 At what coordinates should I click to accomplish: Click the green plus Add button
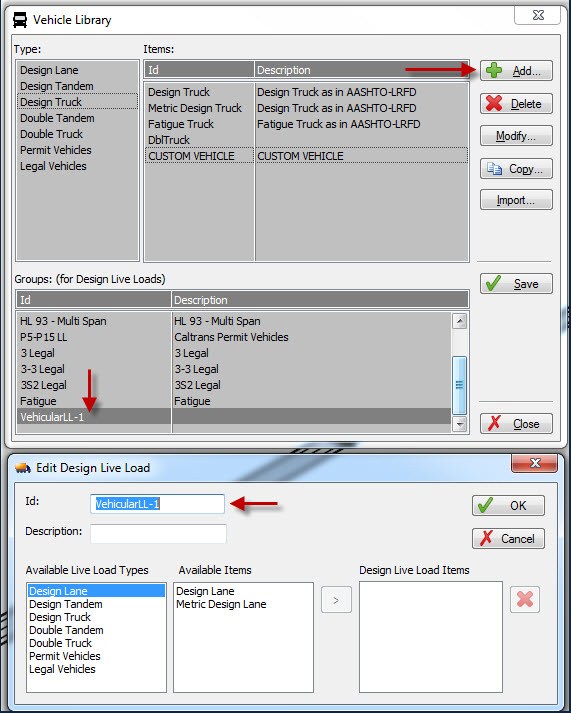(x=516, y=70)
